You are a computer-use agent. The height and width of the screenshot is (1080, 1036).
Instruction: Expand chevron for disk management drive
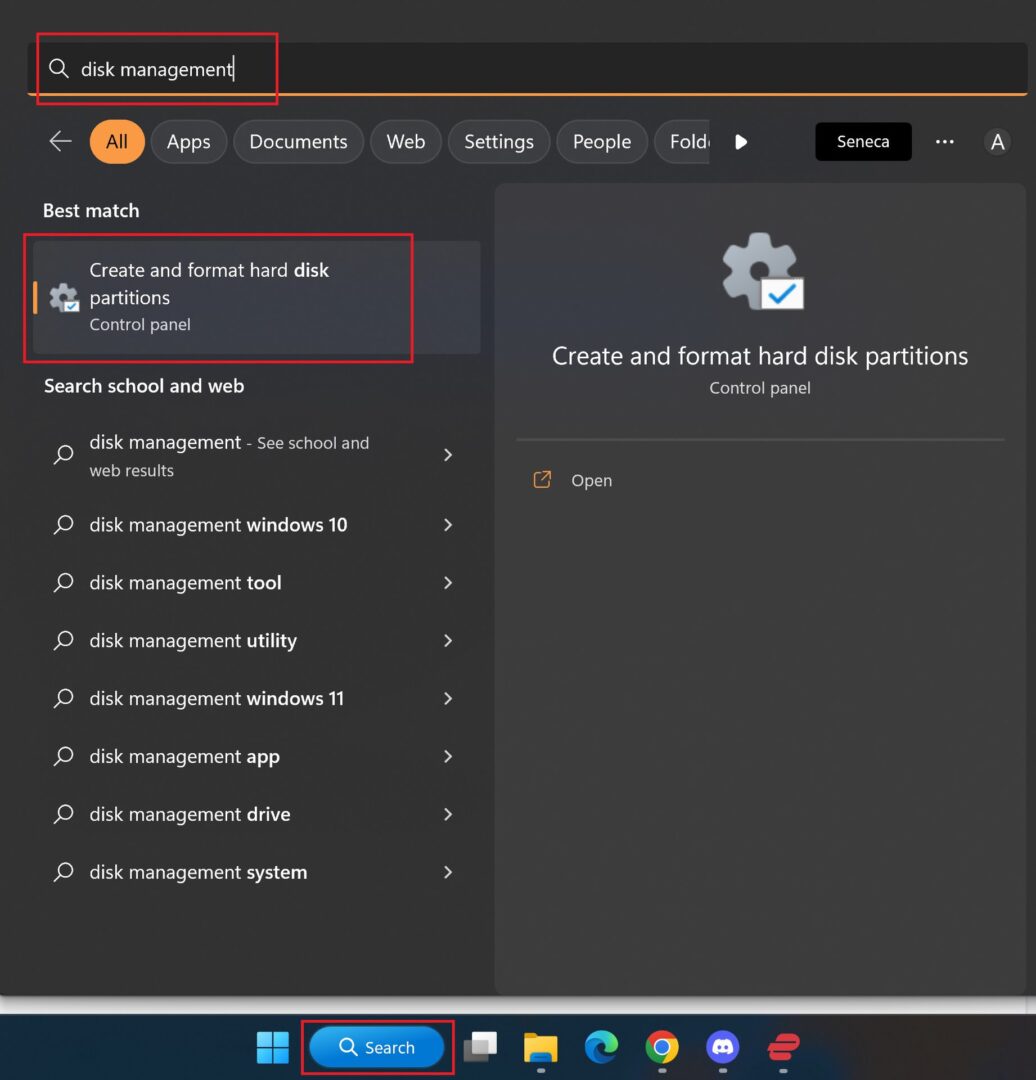[x=448, y=814]
